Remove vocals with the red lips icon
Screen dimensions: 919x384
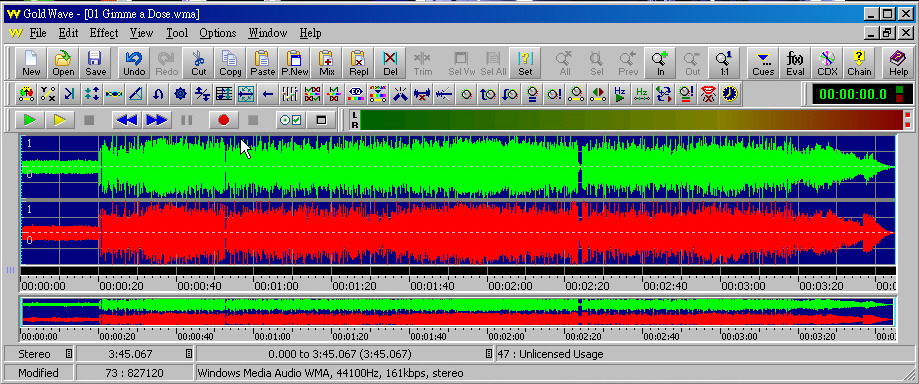click(x=708, y=94)
